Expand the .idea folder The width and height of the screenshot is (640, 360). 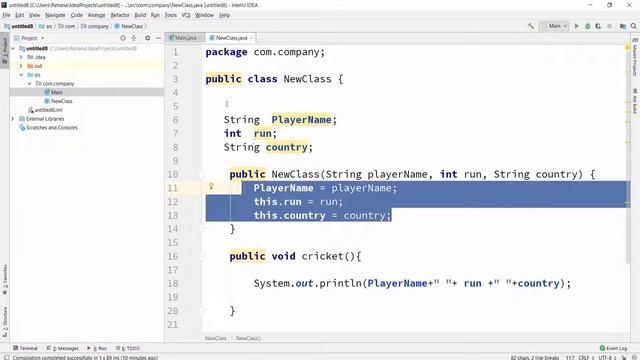21,57
